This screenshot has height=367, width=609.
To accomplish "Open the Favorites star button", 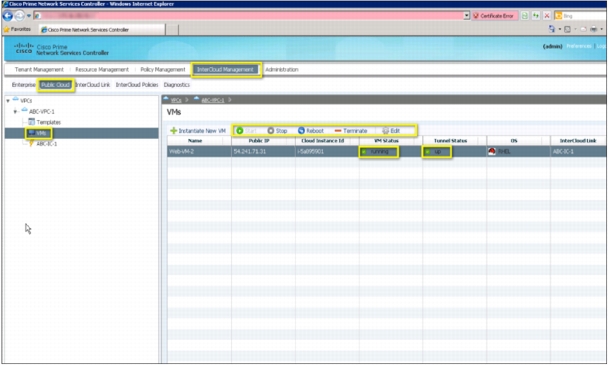I will (17, 29).
